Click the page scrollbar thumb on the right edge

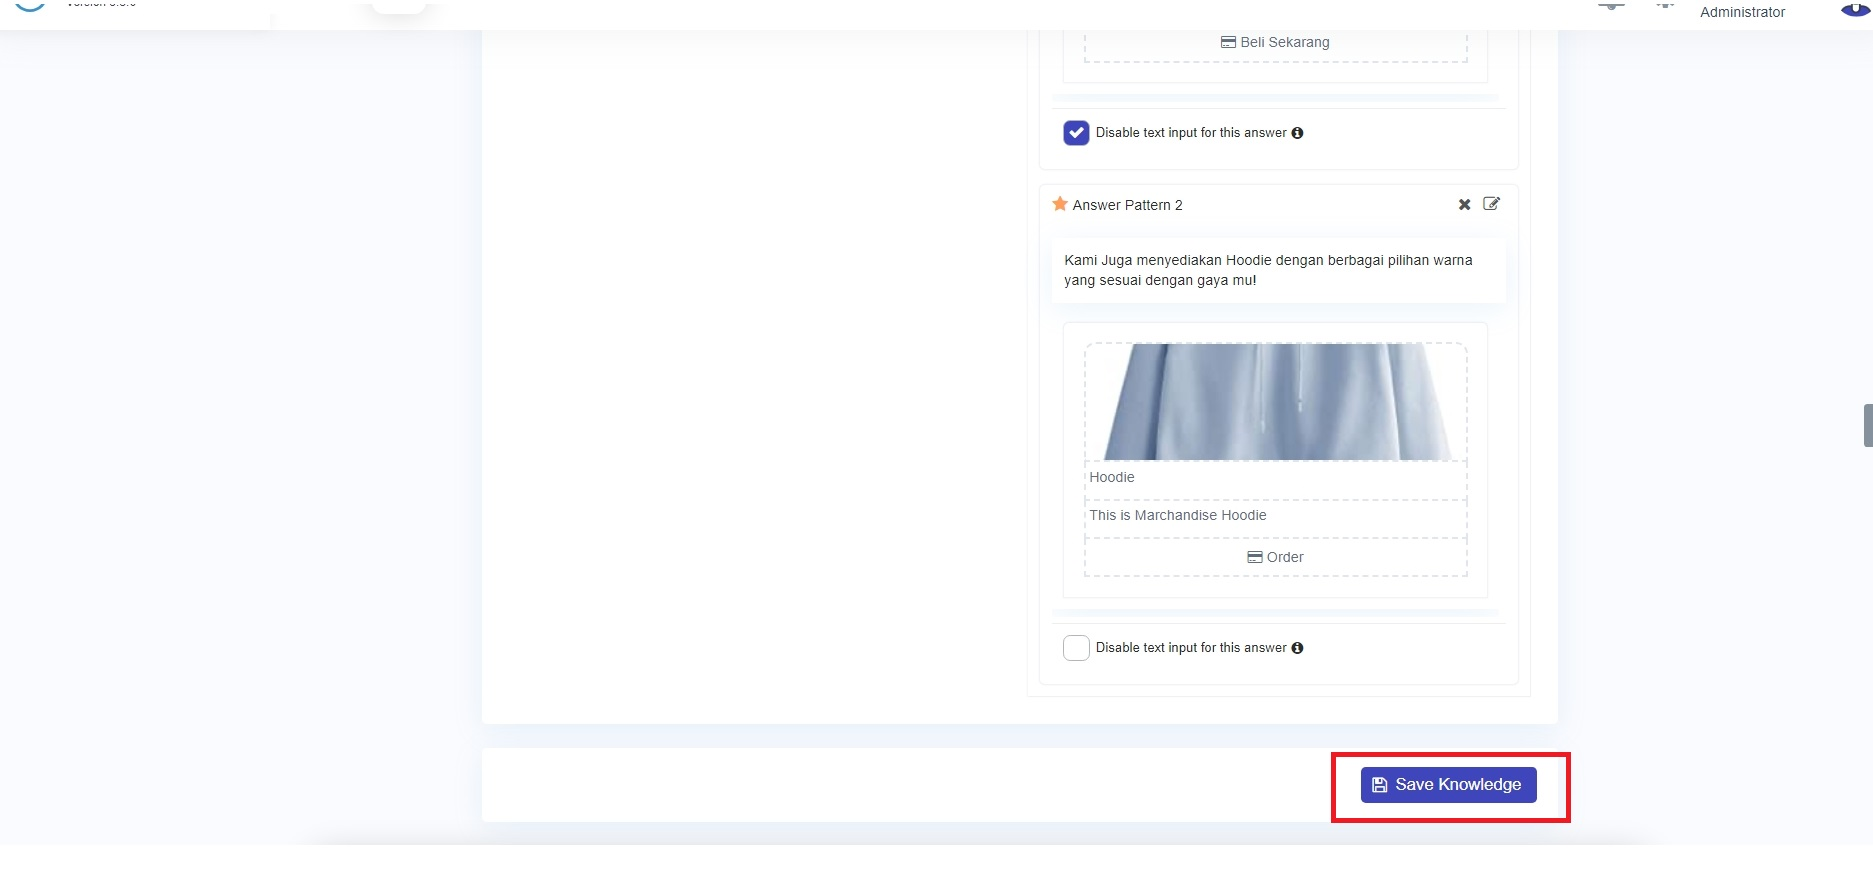click(x=1867, y=425)
